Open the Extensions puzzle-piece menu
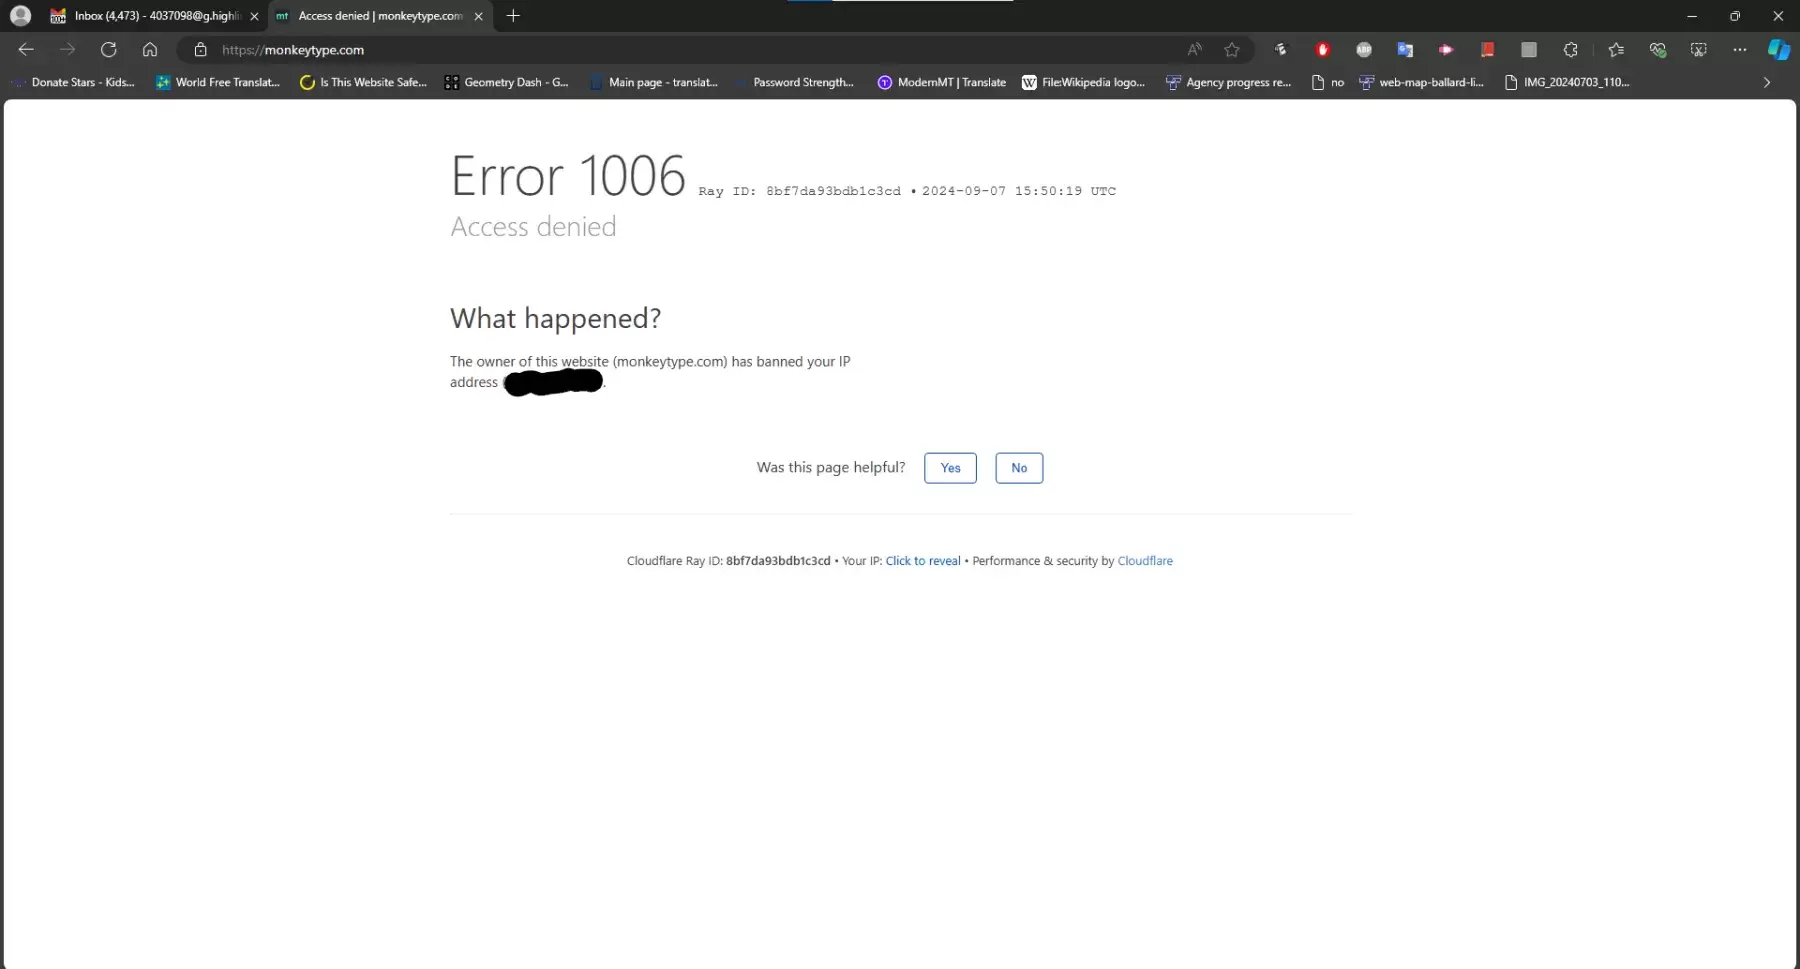 1570,49
